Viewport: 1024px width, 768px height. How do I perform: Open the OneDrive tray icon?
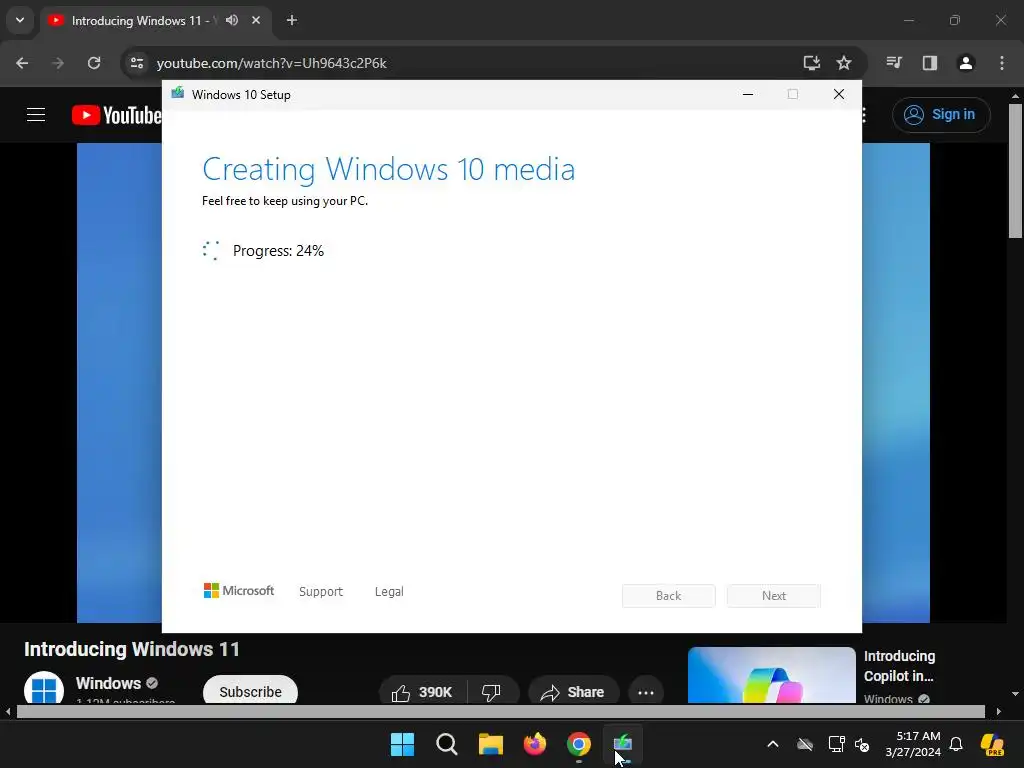pos(805,744)
